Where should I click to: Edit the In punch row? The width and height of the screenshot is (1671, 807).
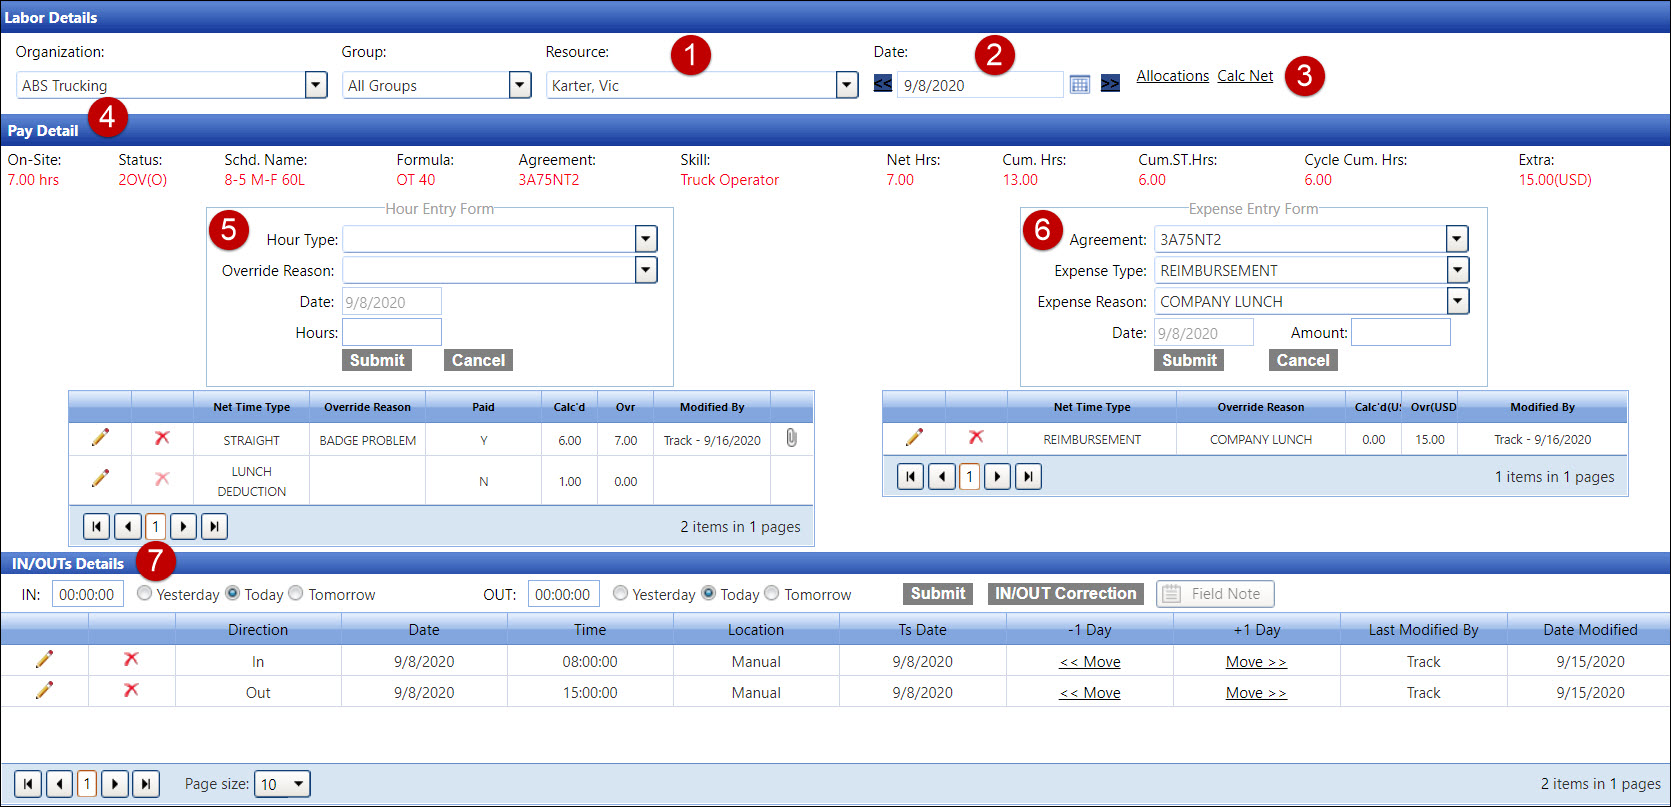pyautogui.click(x=44, y=660)
